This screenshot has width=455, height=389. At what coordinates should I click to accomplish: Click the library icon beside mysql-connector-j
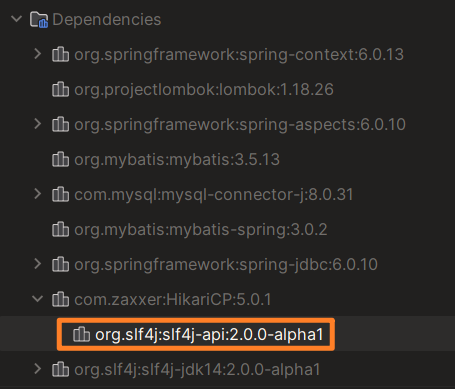click(61, 194)
